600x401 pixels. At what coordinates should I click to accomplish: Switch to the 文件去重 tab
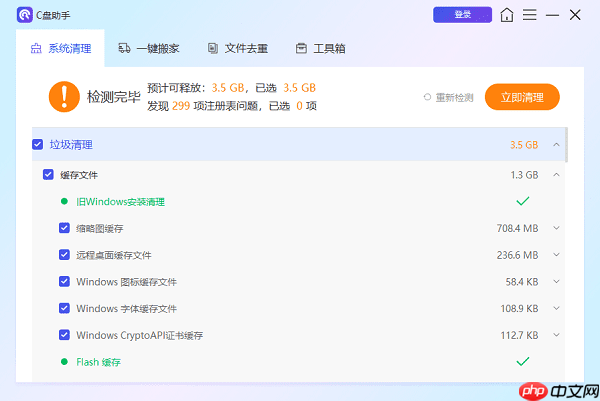click(x=237, y=48)
